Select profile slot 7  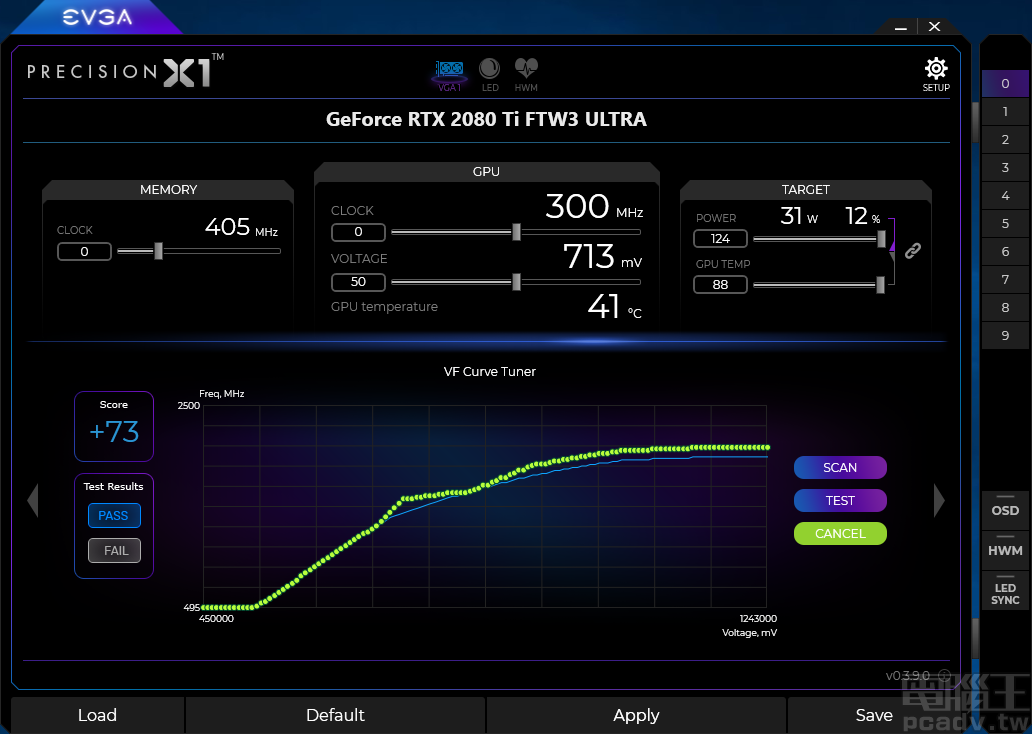1005,279
